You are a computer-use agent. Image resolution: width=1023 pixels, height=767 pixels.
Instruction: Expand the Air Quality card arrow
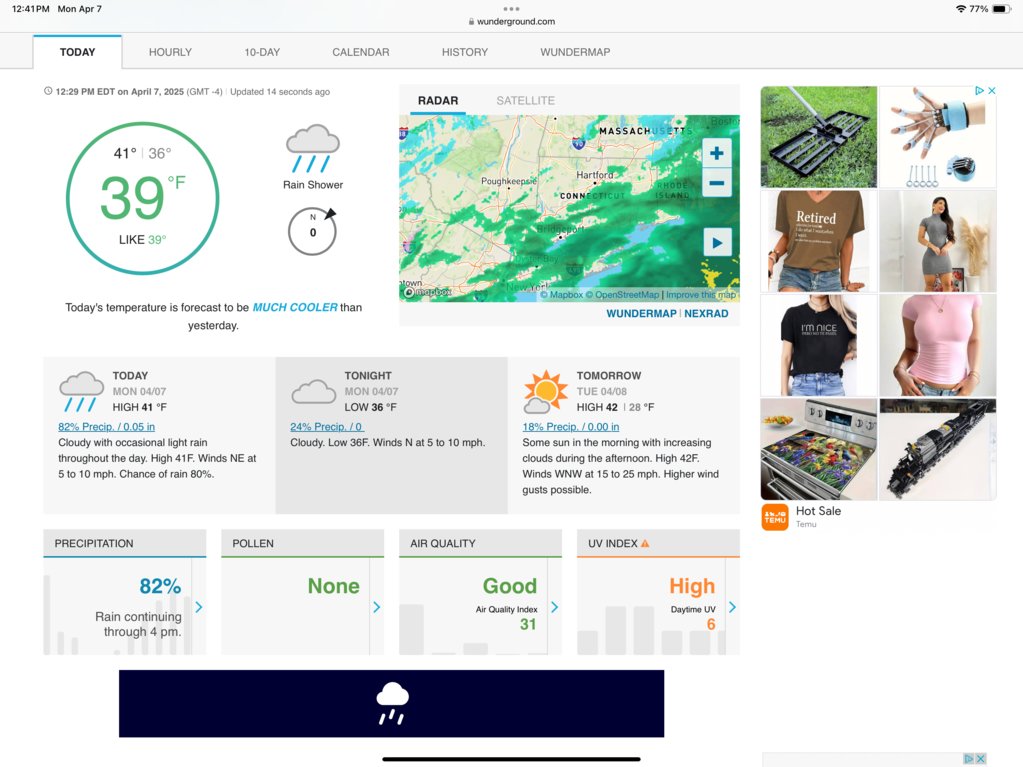pyautogui.click(x=555, y=607)
